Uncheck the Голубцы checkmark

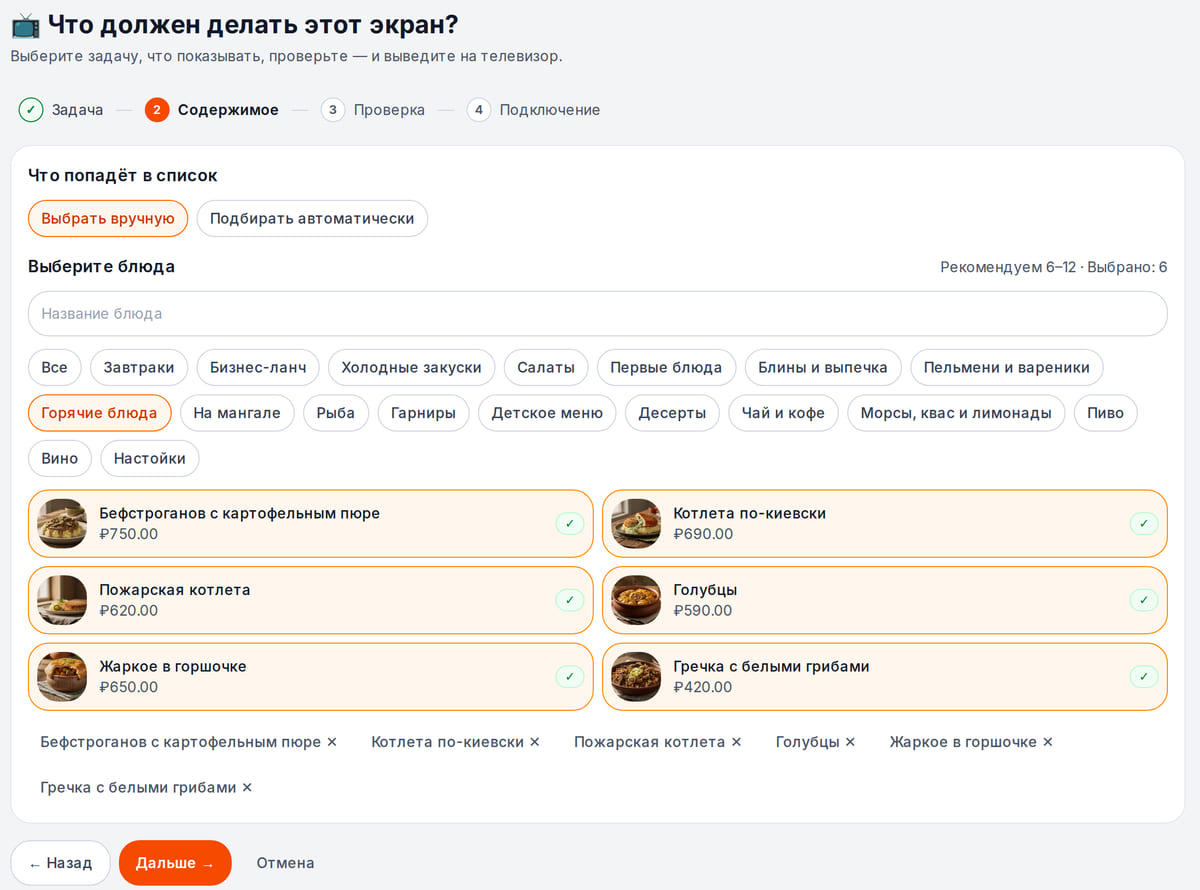[1143, 600]
